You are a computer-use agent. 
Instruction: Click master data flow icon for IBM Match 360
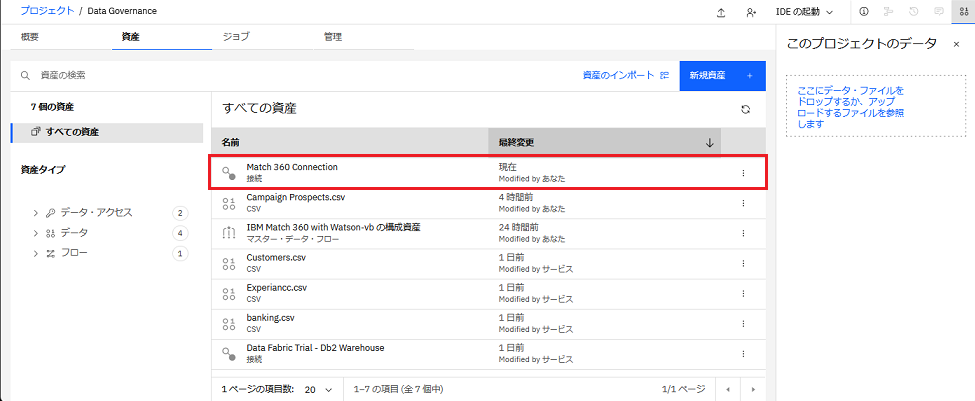pos(229,233)
